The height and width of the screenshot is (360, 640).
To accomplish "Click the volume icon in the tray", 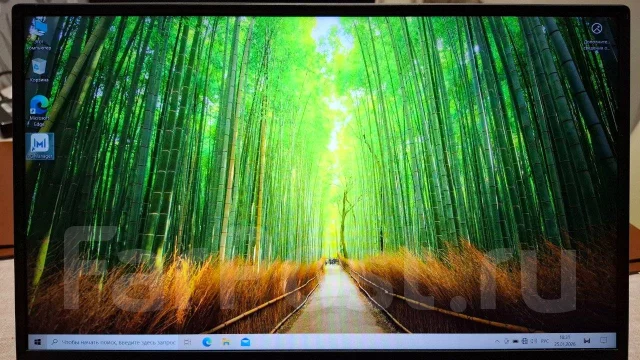I will pos(533,341).
